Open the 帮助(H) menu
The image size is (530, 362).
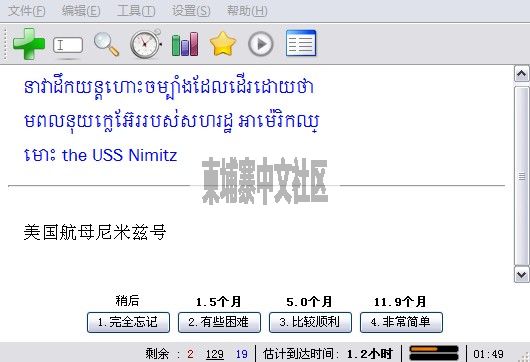tap(247, 11)
